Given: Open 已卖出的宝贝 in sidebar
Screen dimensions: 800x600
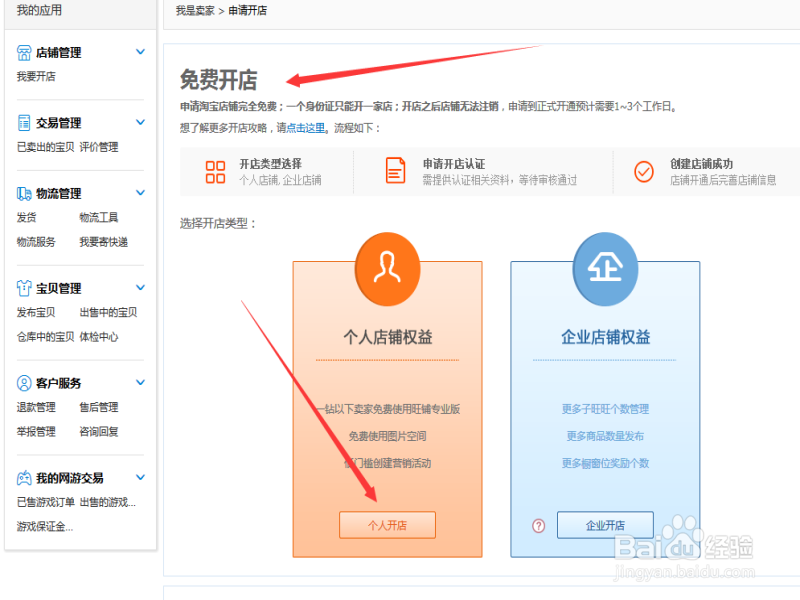Looking at the screenshot, I should click(45, 147).
